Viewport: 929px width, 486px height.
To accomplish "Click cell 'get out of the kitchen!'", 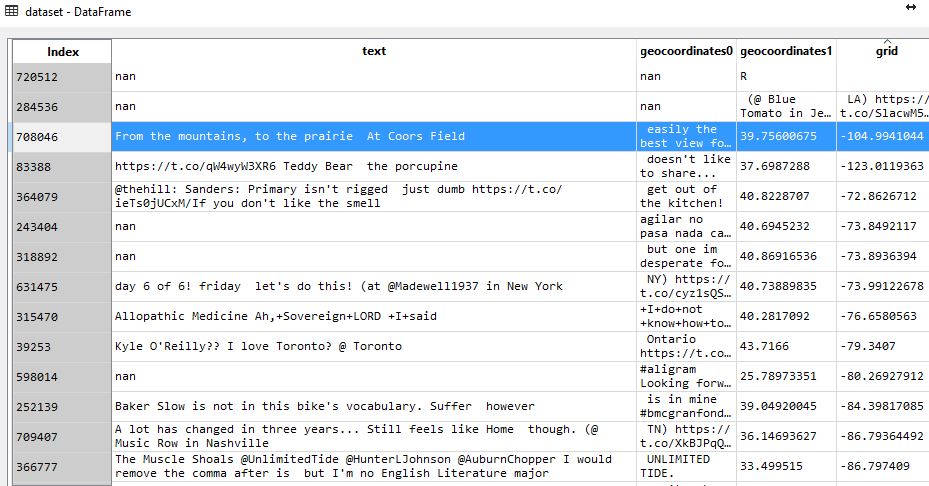I will (x=686, y=196).
